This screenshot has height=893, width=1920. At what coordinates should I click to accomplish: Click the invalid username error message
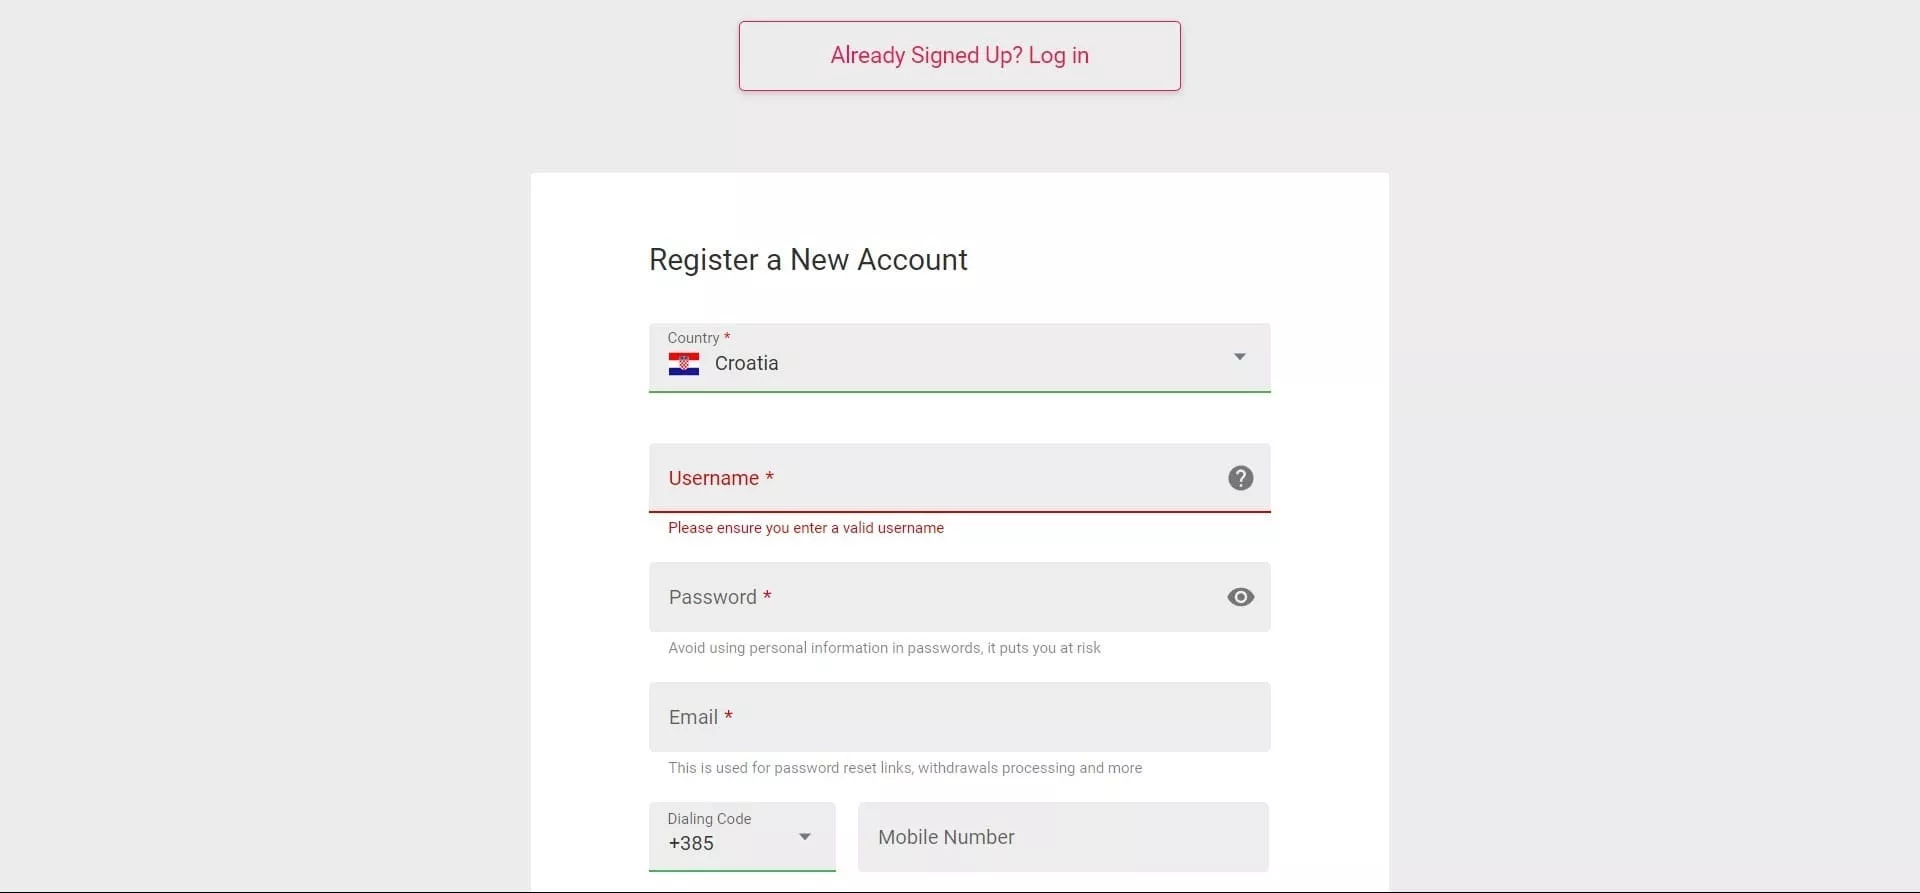click(805, 528)
